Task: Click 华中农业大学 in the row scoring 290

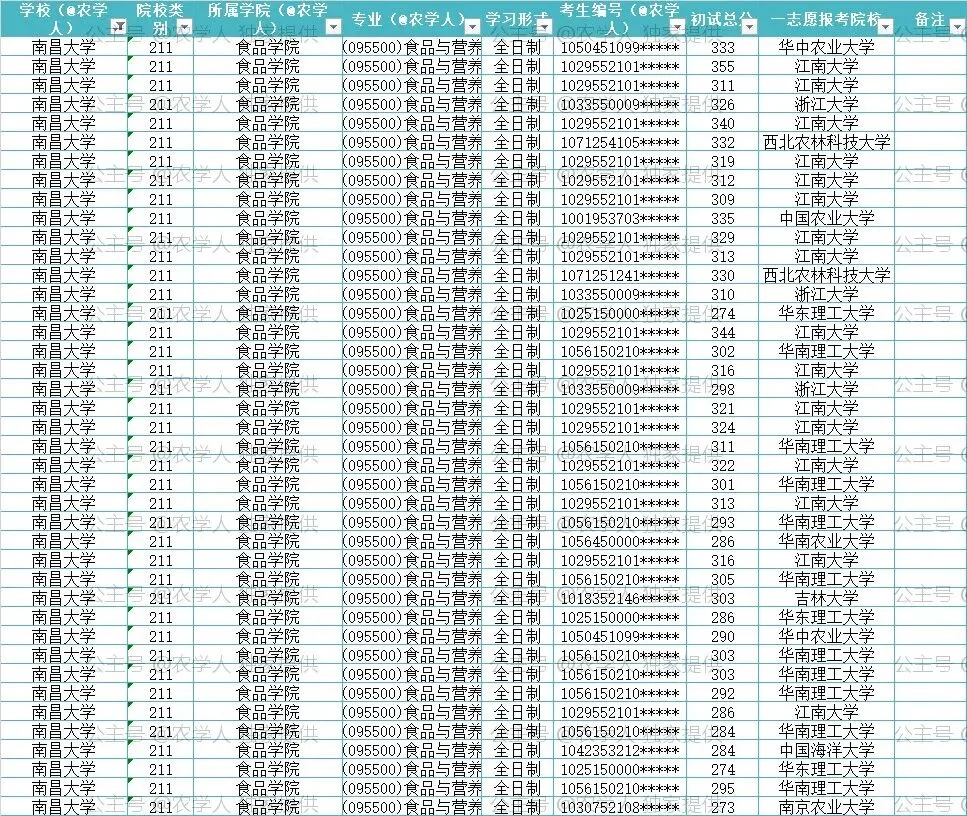Action: (826, 637)
